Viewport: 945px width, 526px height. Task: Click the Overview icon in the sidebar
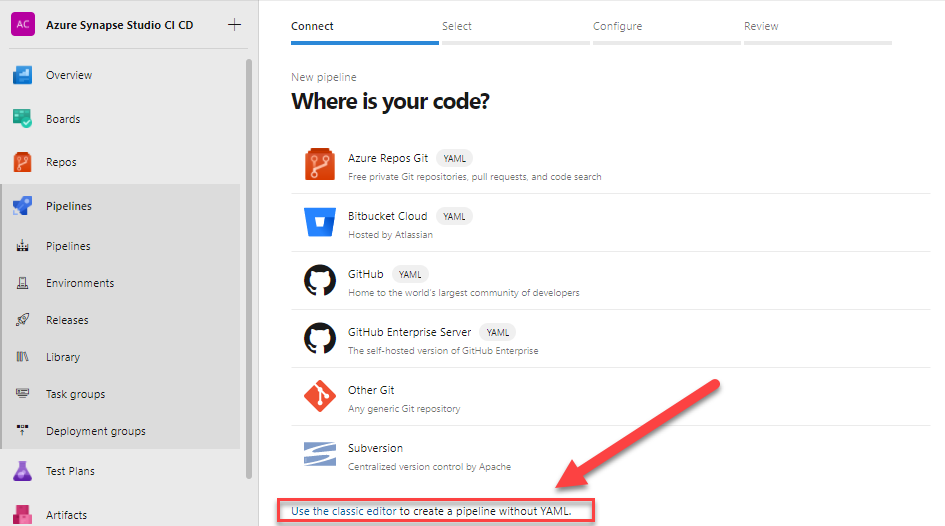click(x=22, y=75)
